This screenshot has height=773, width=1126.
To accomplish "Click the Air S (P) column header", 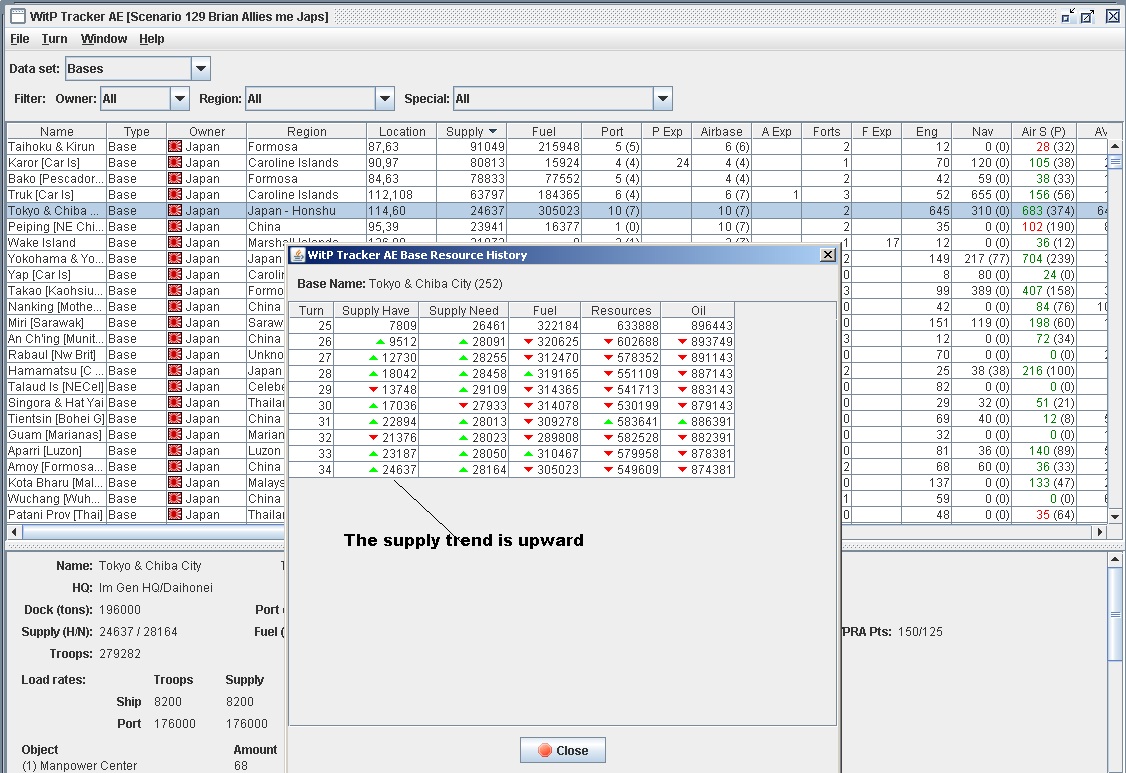I will tap(1043, 131).
